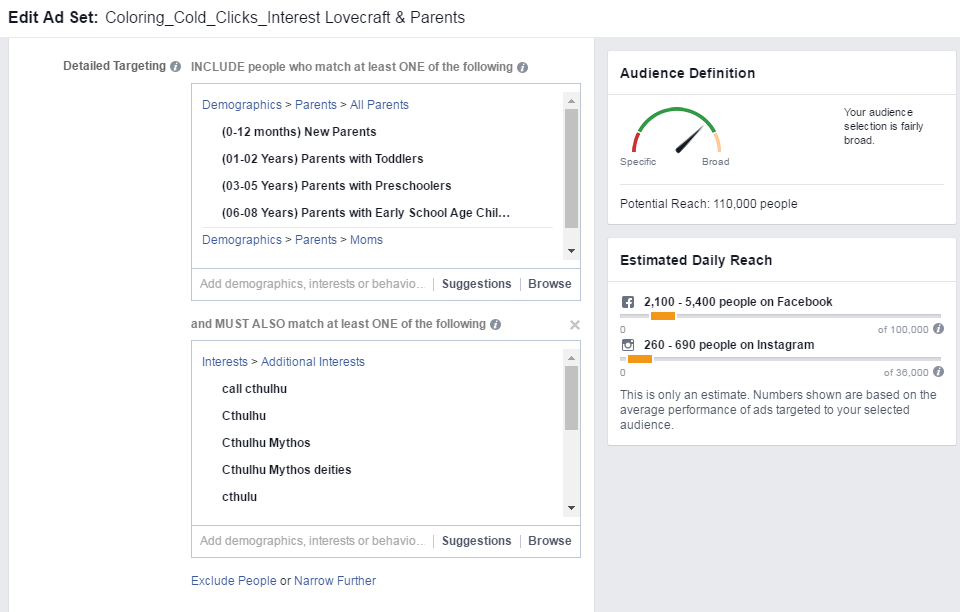Click the Instagram logo icon in Estimated Daily Reach
Screen dimensions: 960x612
(x=628, y=345)
